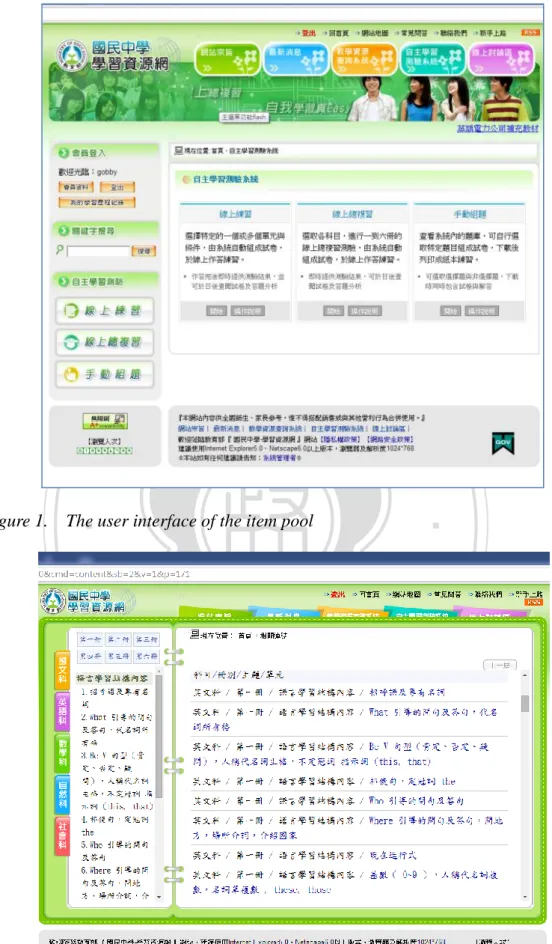Click the down arrow of the content-list scrollbar

pyautogui.click(x=525, y=897)
